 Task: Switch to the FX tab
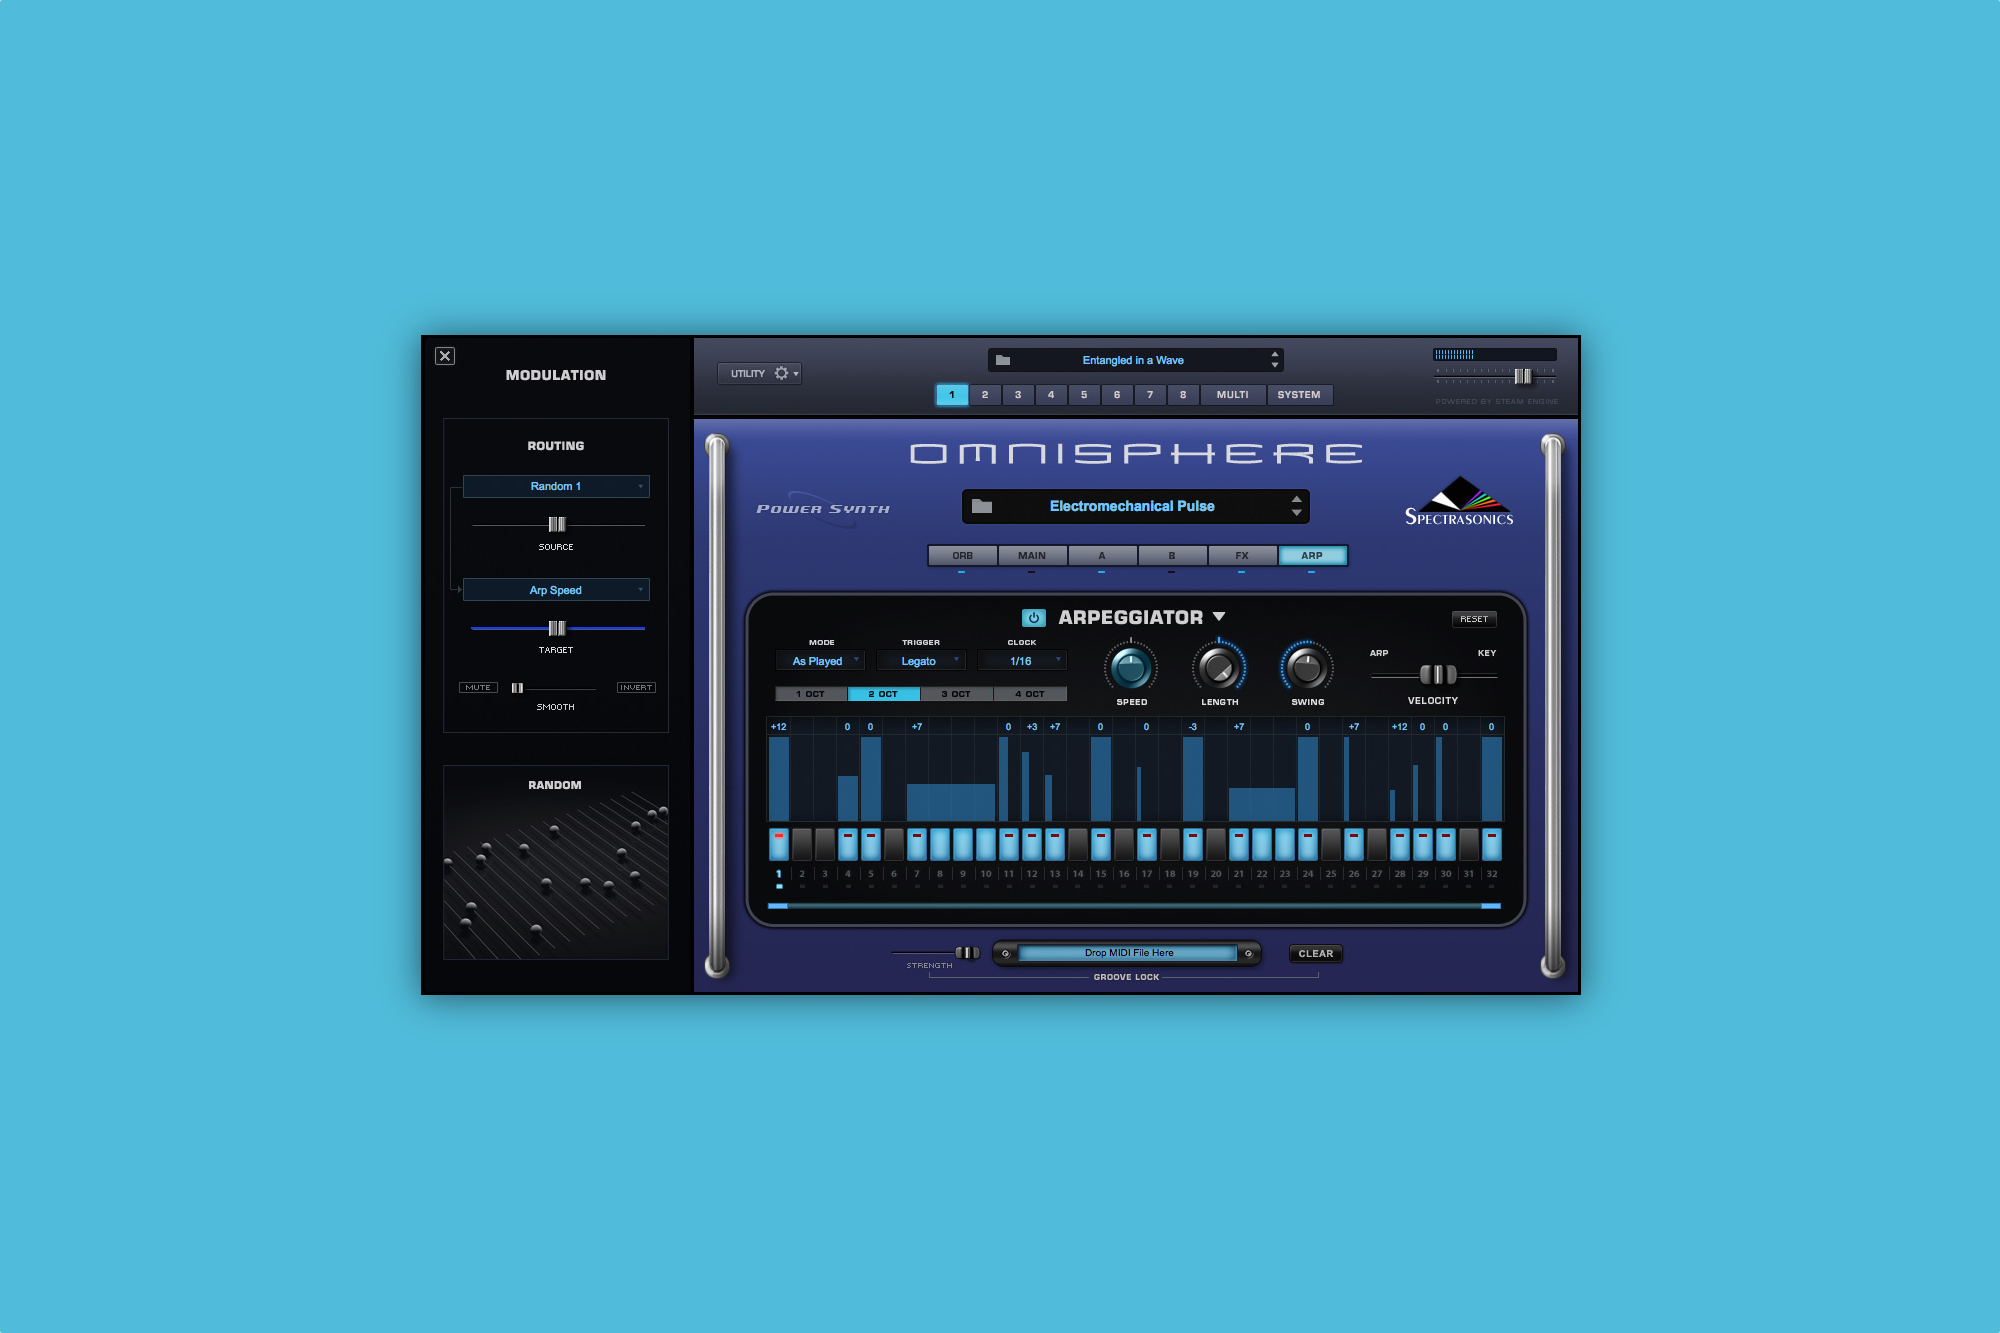point(1242,555)
